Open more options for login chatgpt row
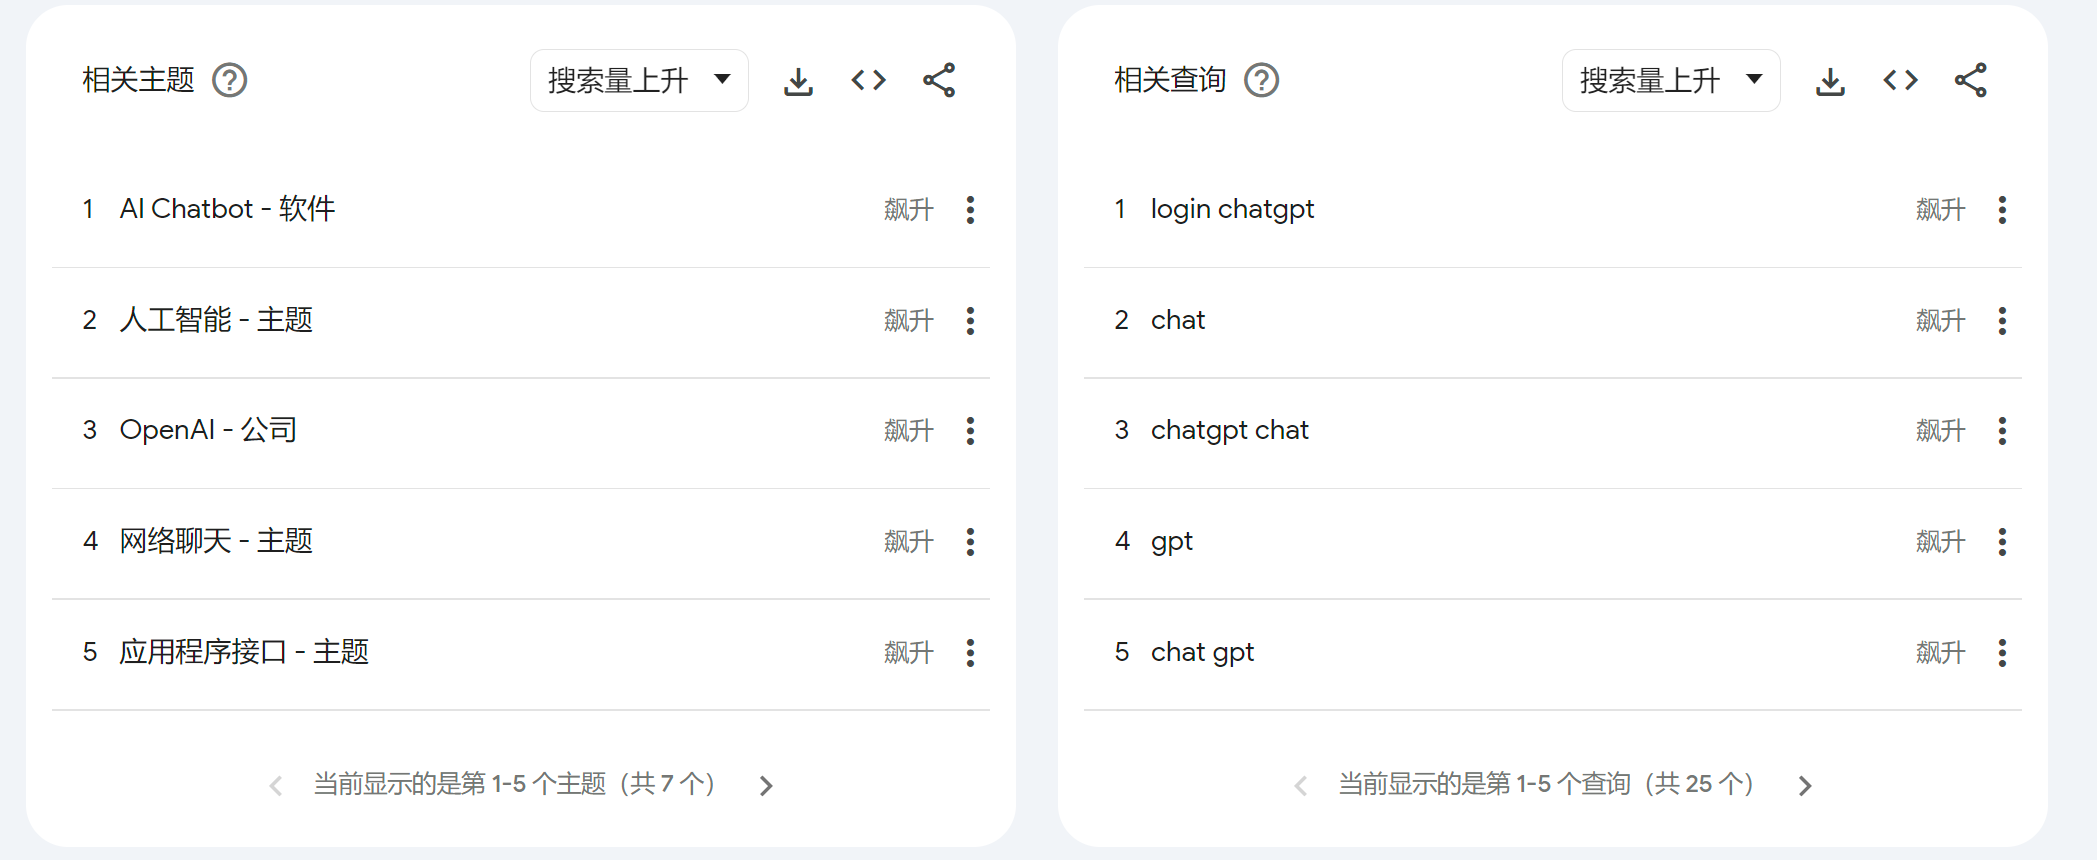2097x860 pixels. [x=2002, y=210]
